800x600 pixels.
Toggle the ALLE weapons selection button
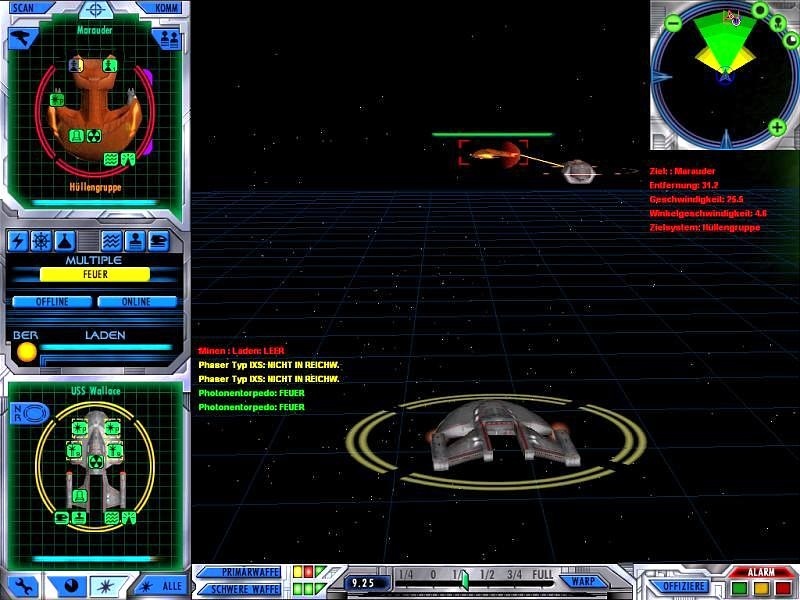(166, 585)
